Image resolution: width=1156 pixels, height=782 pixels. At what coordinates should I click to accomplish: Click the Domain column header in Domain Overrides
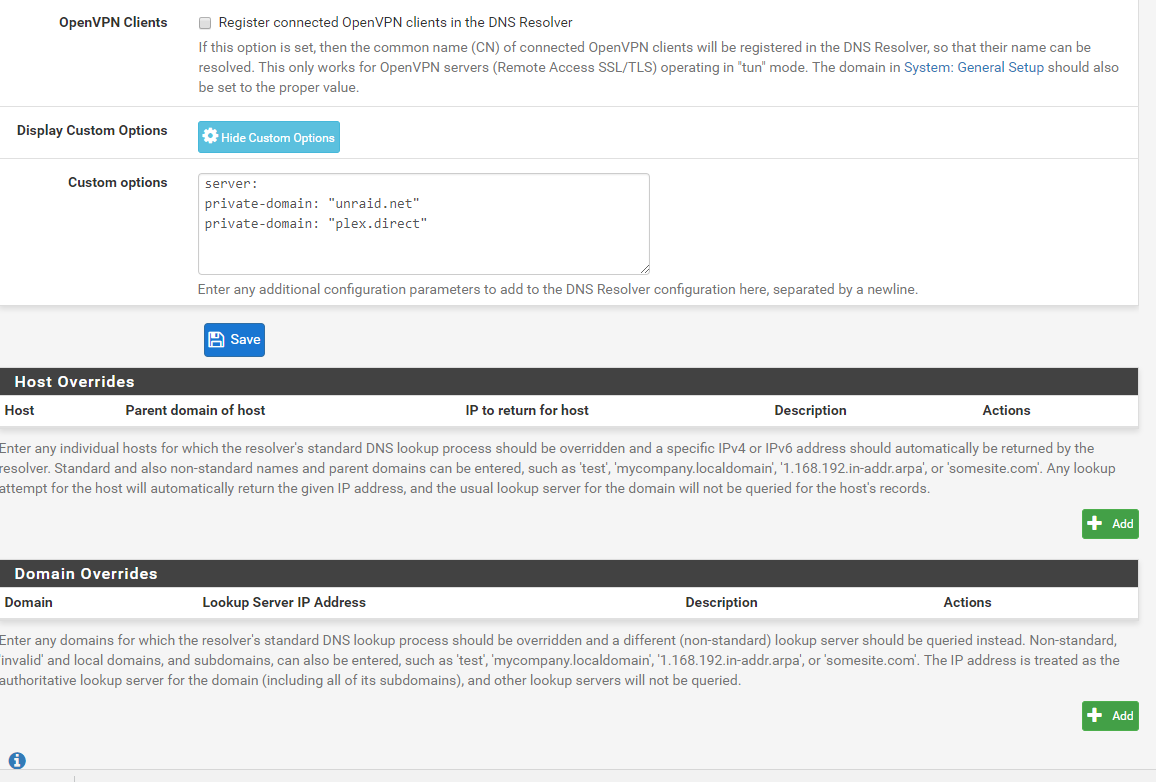pyautogui.click(x=28, y=602)
